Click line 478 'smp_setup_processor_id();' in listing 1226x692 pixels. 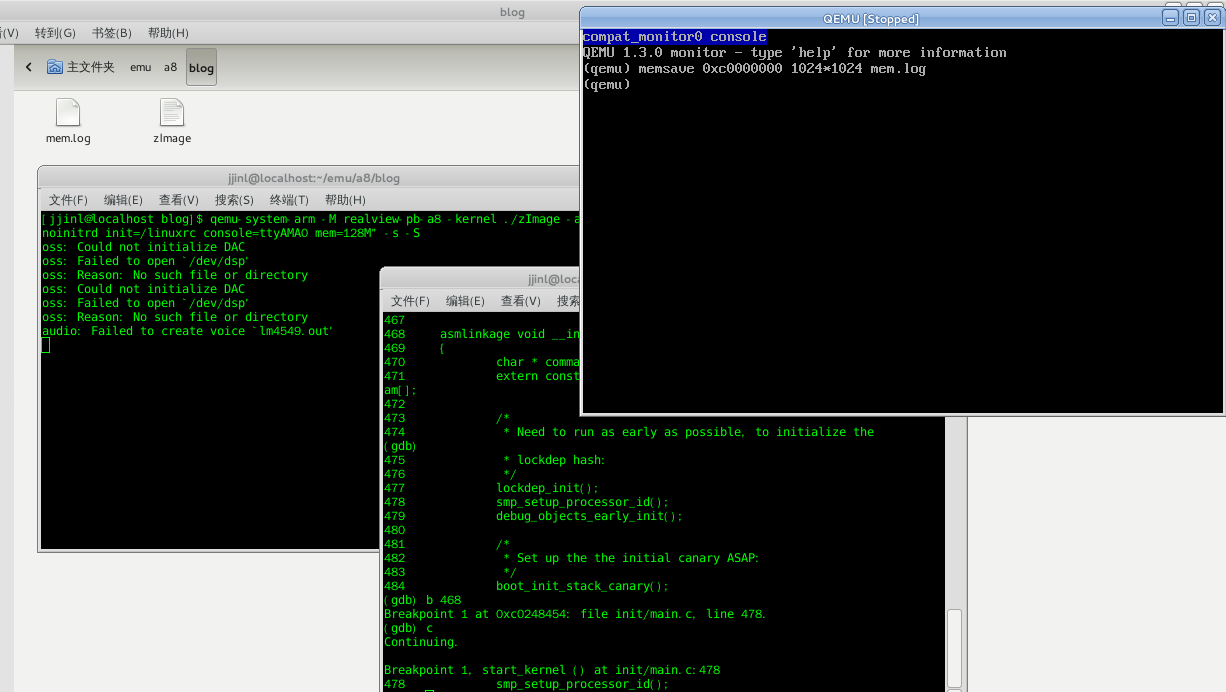(x=582, y=502)
